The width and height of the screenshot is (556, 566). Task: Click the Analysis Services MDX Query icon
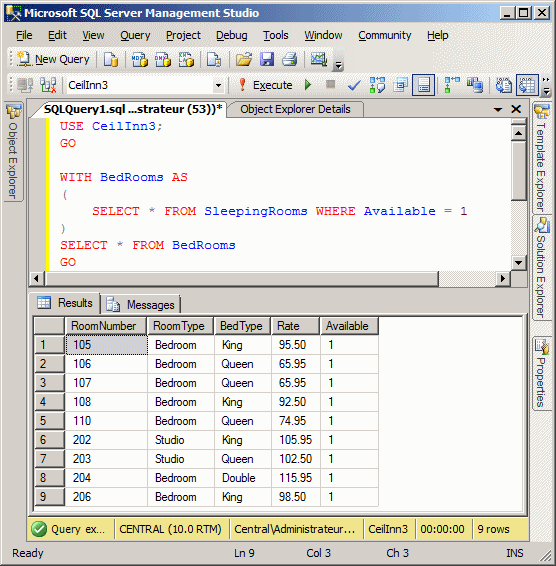coord(139,59)
